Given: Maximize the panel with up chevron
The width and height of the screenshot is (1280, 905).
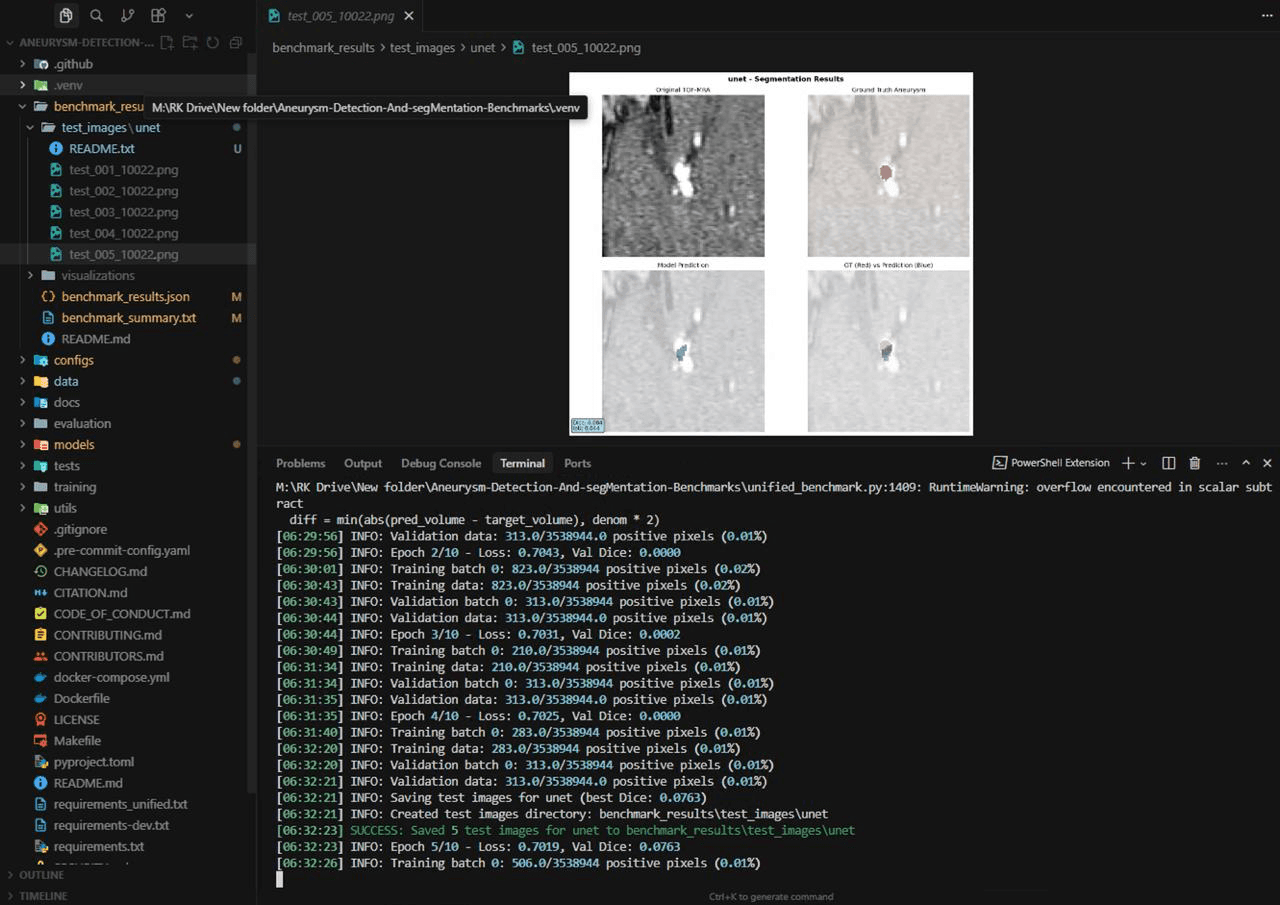Looking at the screenshot, I should point(1246,463).
